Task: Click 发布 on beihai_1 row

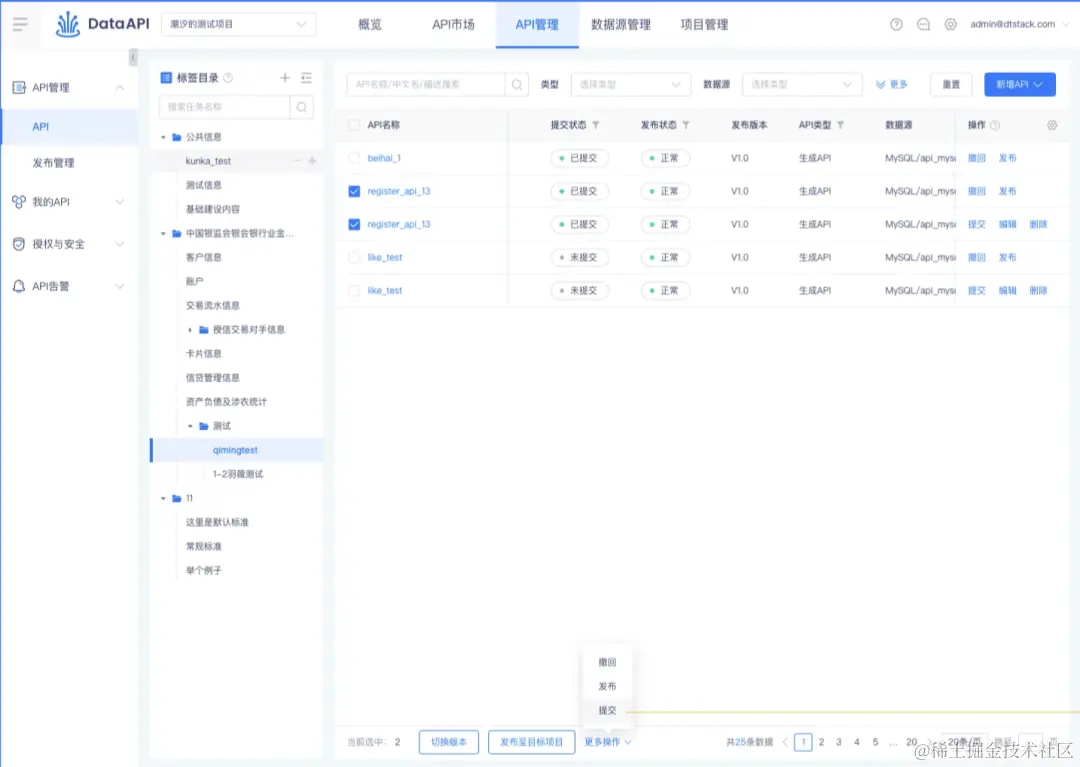Action: click(1008, 158)
